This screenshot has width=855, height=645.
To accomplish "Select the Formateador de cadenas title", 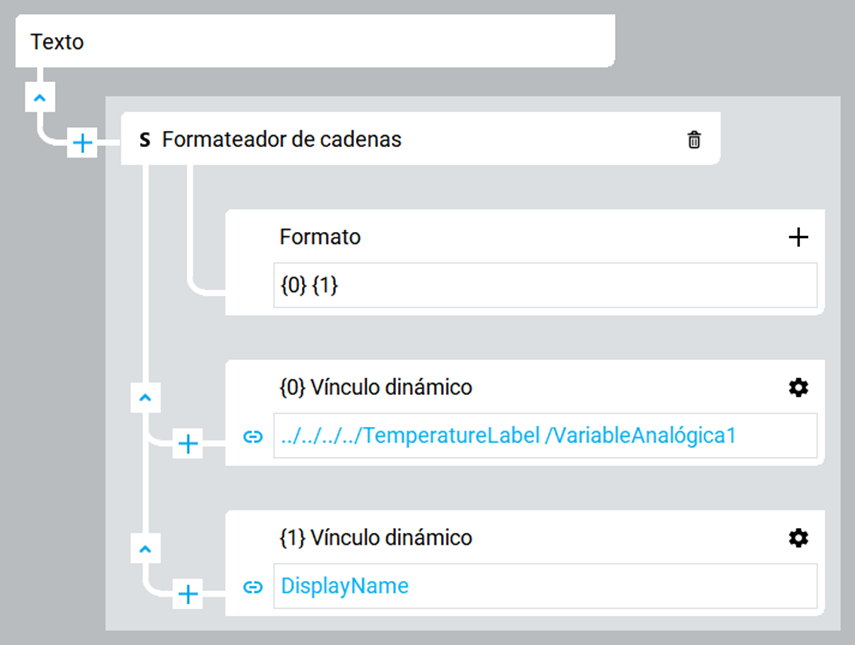I will click(x=282, y=140).
